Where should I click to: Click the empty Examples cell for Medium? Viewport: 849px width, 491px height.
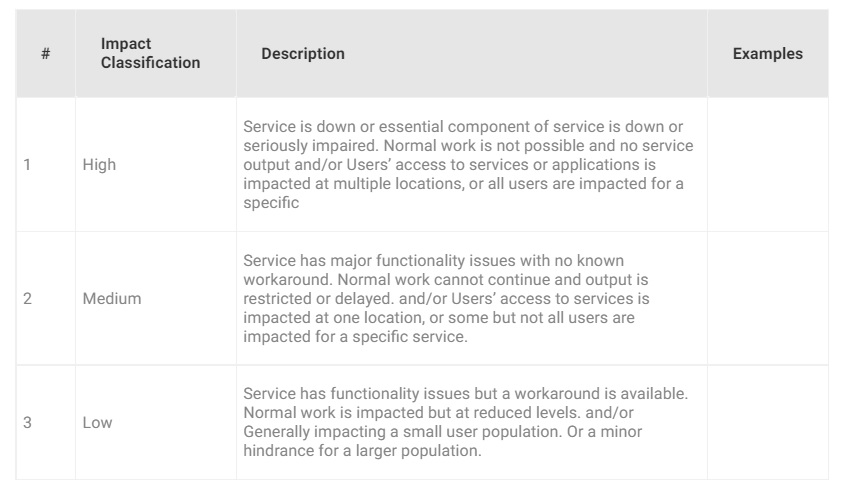point(767,298)
